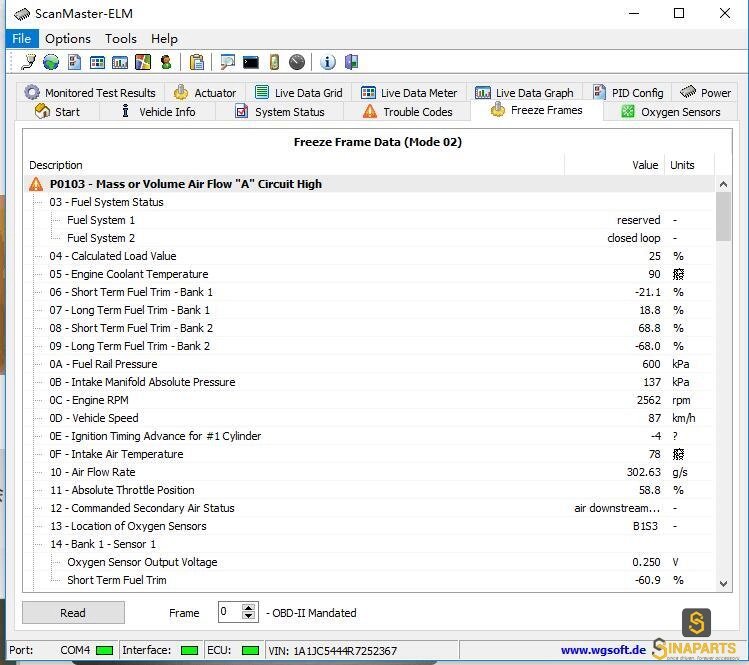The width and height of the screenshot is (749, 665).
Task: Select the Oxygen Sensor Output Voltage row
Action: point(370,562)
